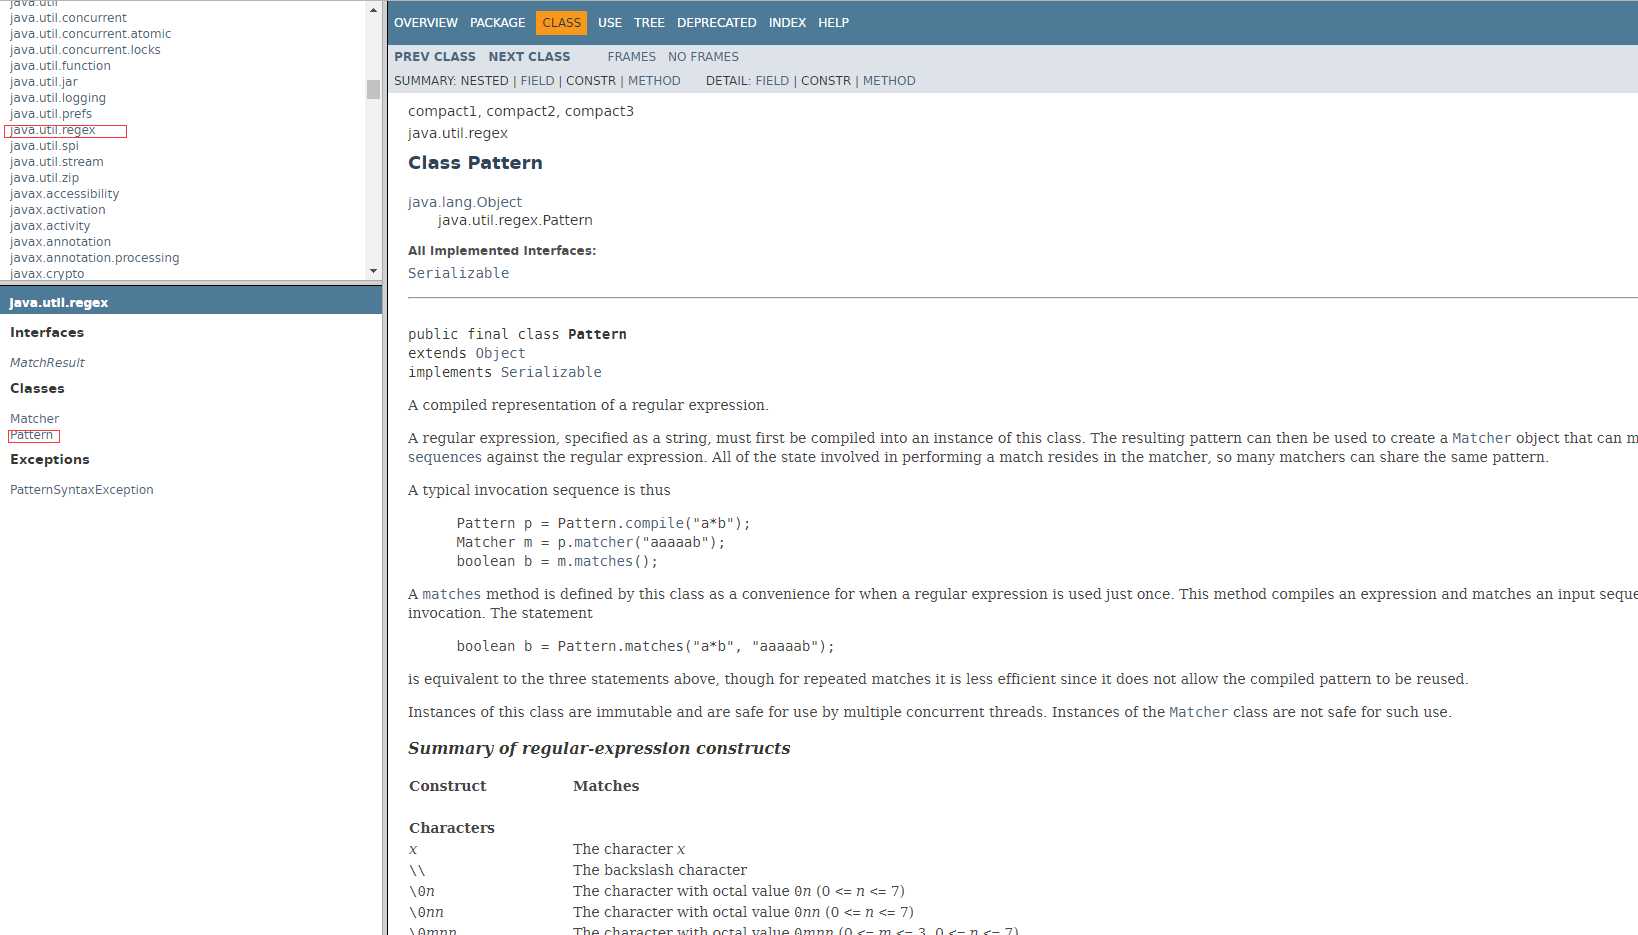Open Pattern class in class list
Viewport: 1638px width, 935px height.
(x=31, y=435)
